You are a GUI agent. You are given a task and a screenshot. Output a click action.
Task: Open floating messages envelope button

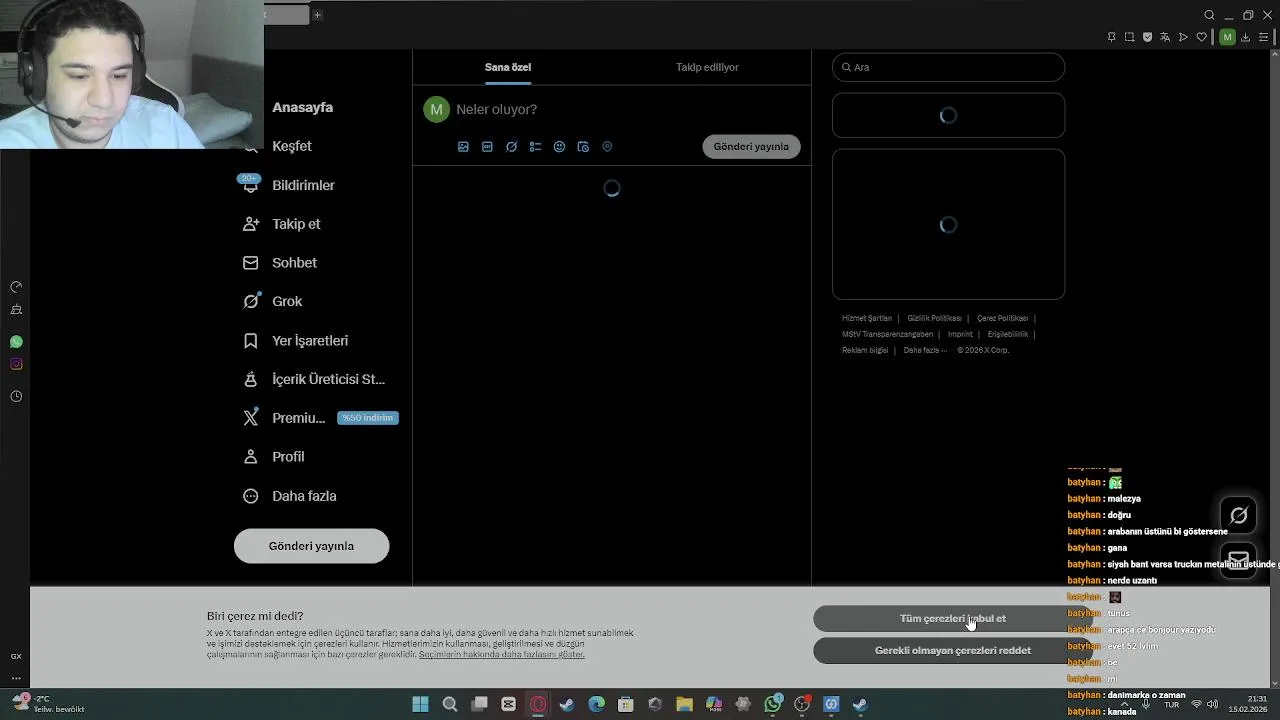click(1238, 559)
